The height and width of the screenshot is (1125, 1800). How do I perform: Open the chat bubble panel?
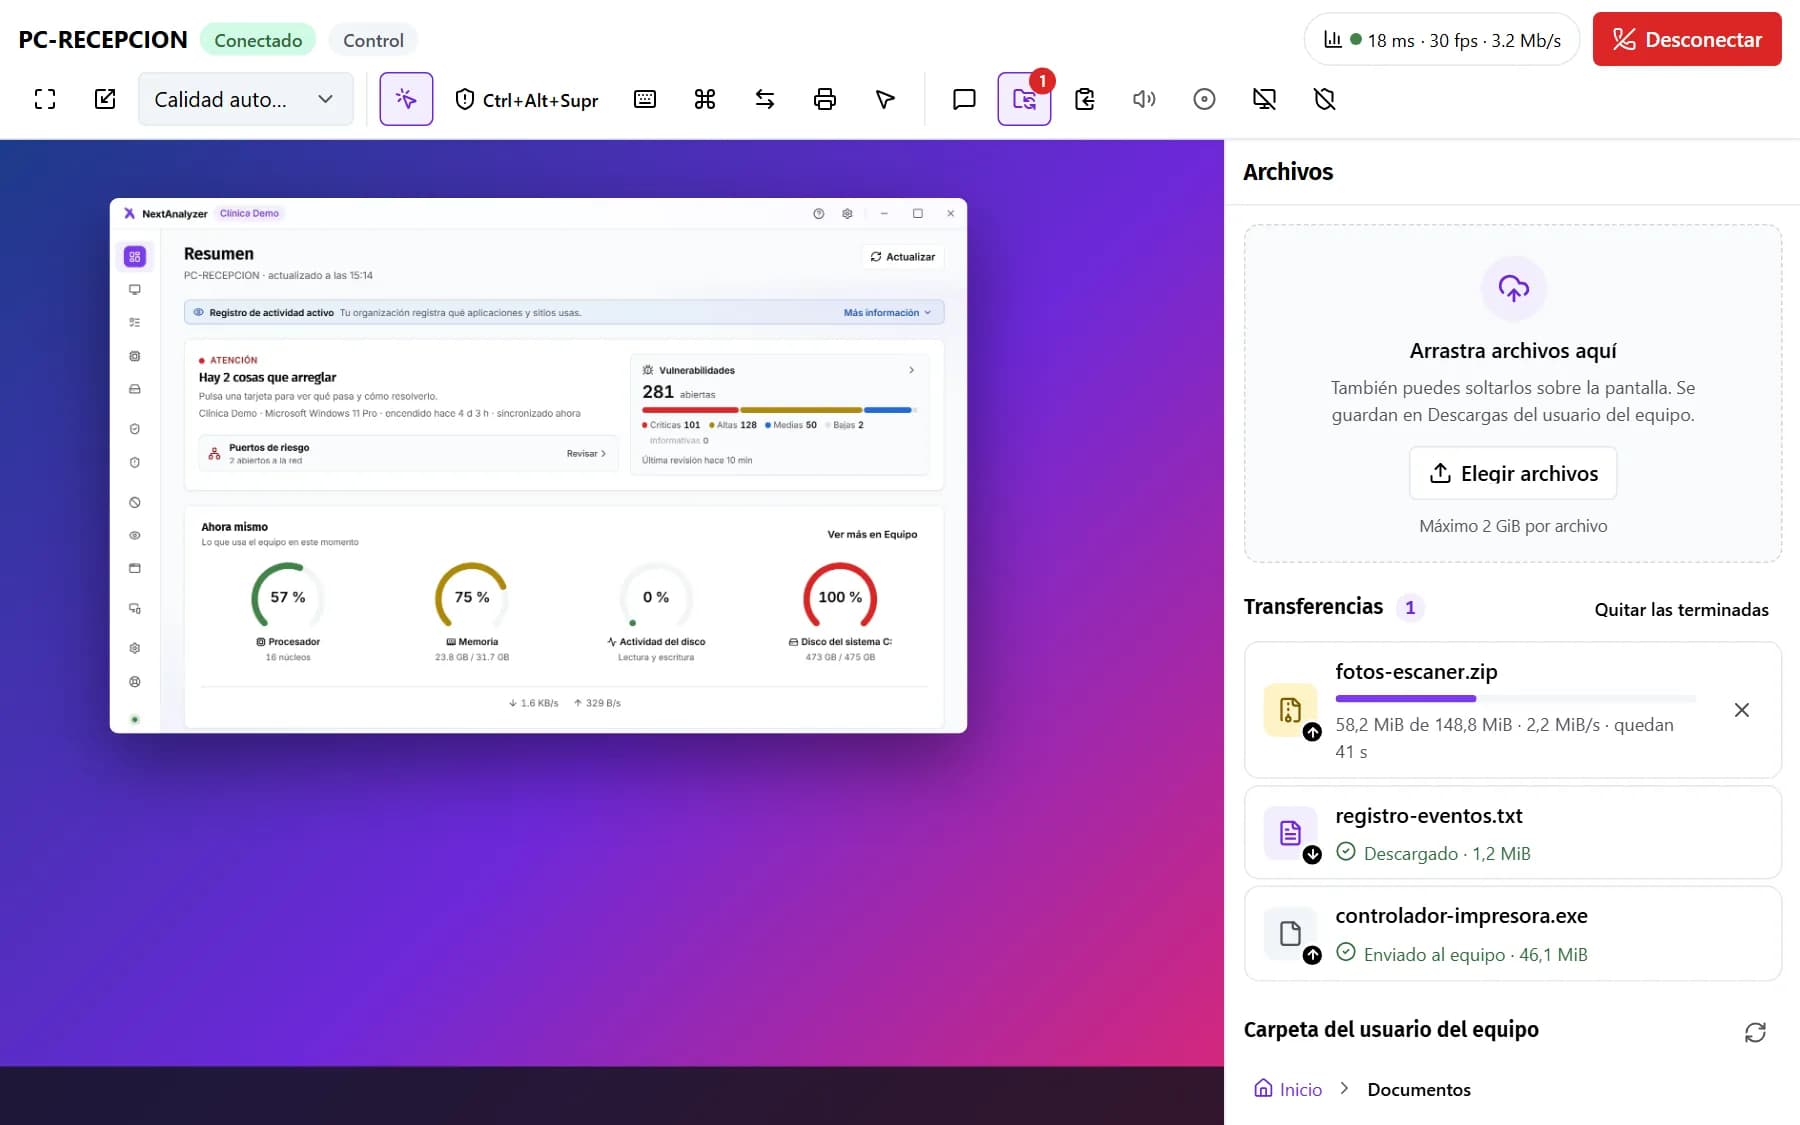coord(964,99)
